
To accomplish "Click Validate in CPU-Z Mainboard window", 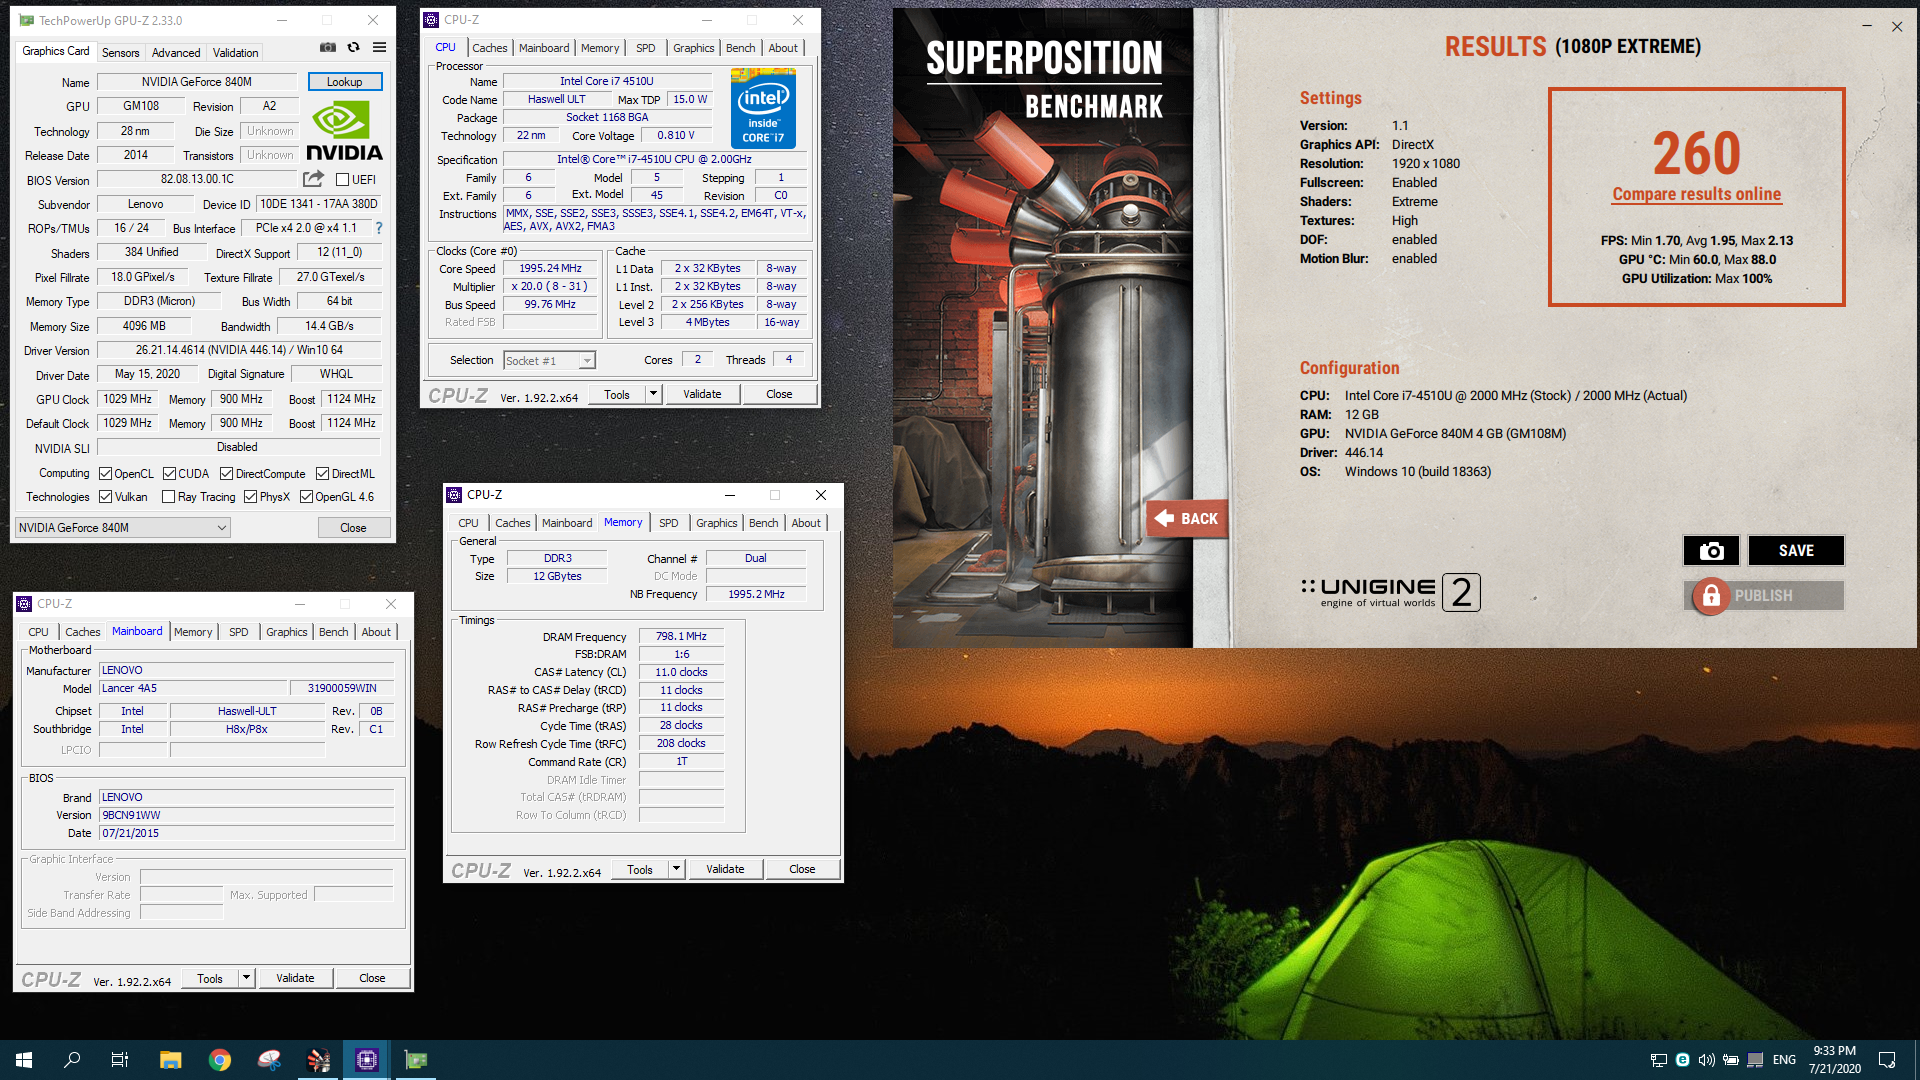I will 295,978.
